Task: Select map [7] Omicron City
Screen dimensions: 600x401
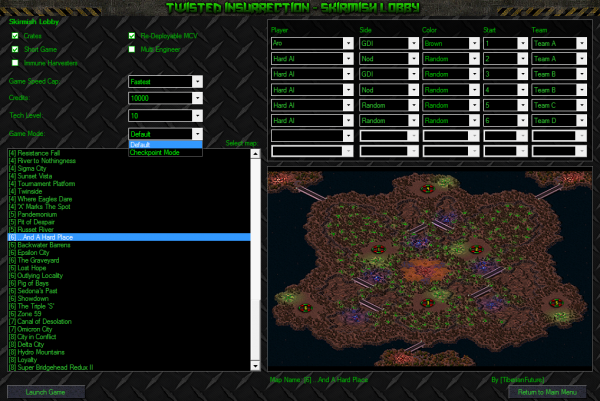Action: click(129, 329)
